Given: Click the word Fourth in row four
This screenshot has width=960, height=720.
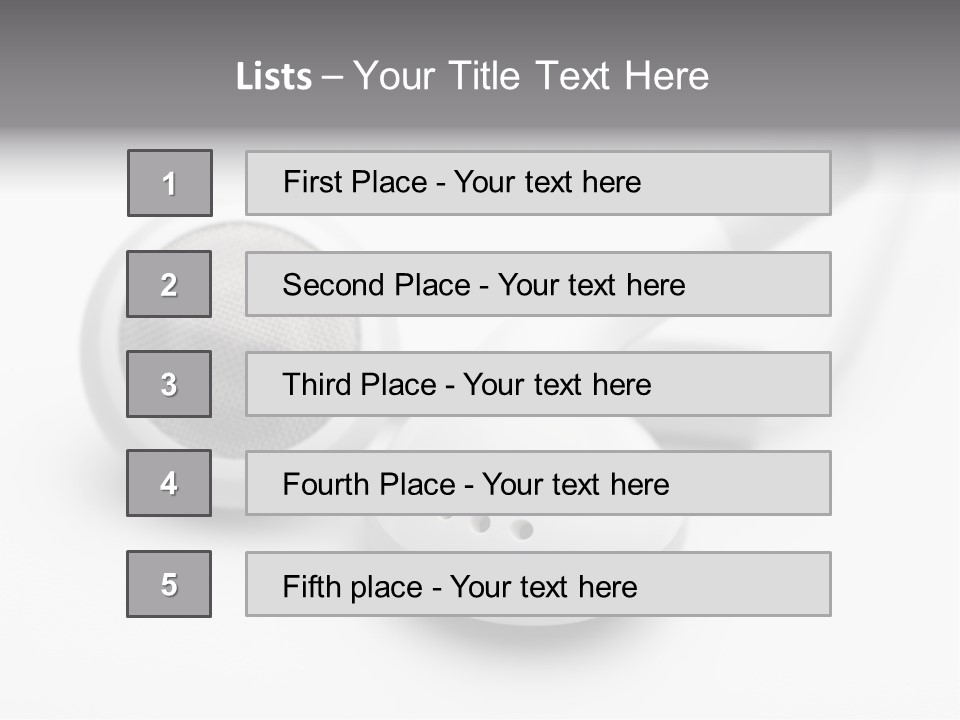Looking at the screenshot, I should pyautogui.click(x=326, y=484).
